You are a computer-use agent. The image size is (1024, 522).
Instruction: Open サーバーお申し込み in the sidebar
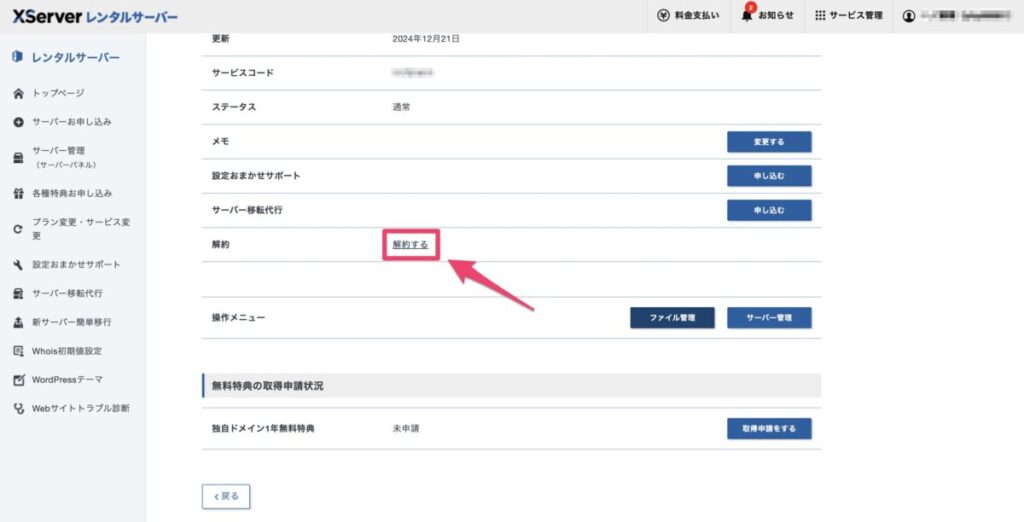pyautogui.click(x=72, y=122)
